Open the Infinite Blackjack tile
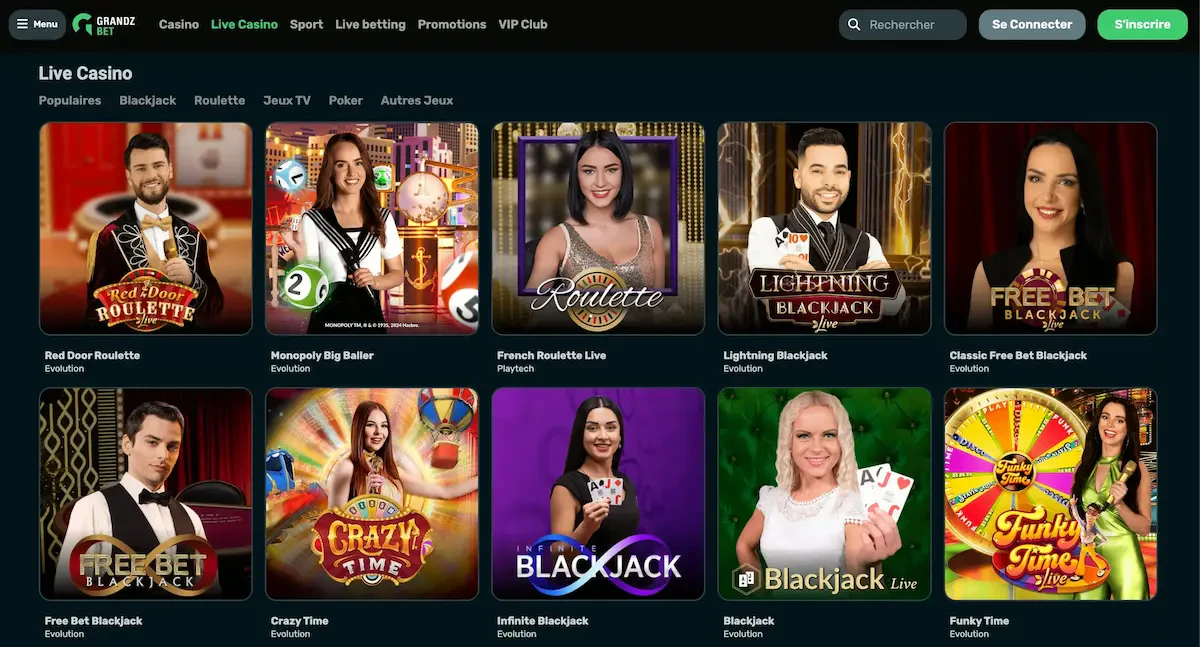1200x647 pixels. point(598,494)
